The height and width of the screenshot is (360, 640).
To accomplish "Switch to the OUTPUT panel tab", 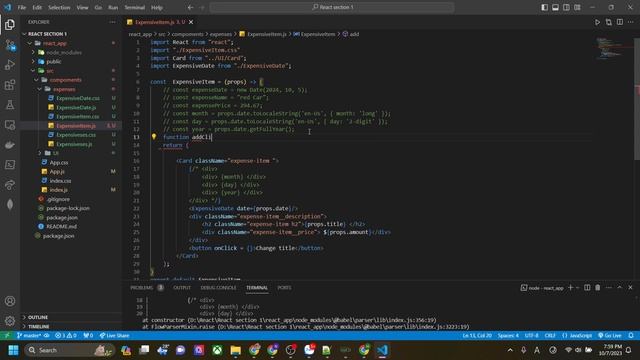I will [x=182, y=288].
